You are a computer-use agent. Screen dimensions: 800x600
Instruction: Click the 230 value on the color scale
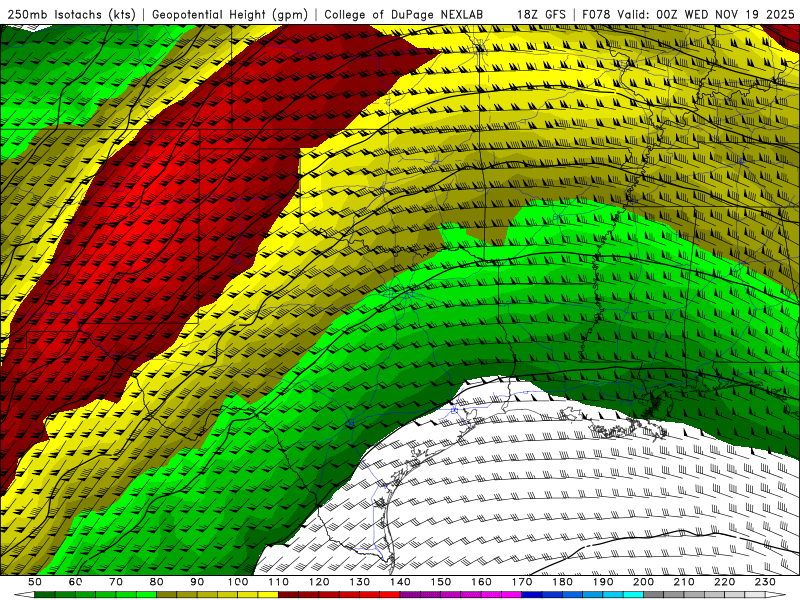pos(765,582)
